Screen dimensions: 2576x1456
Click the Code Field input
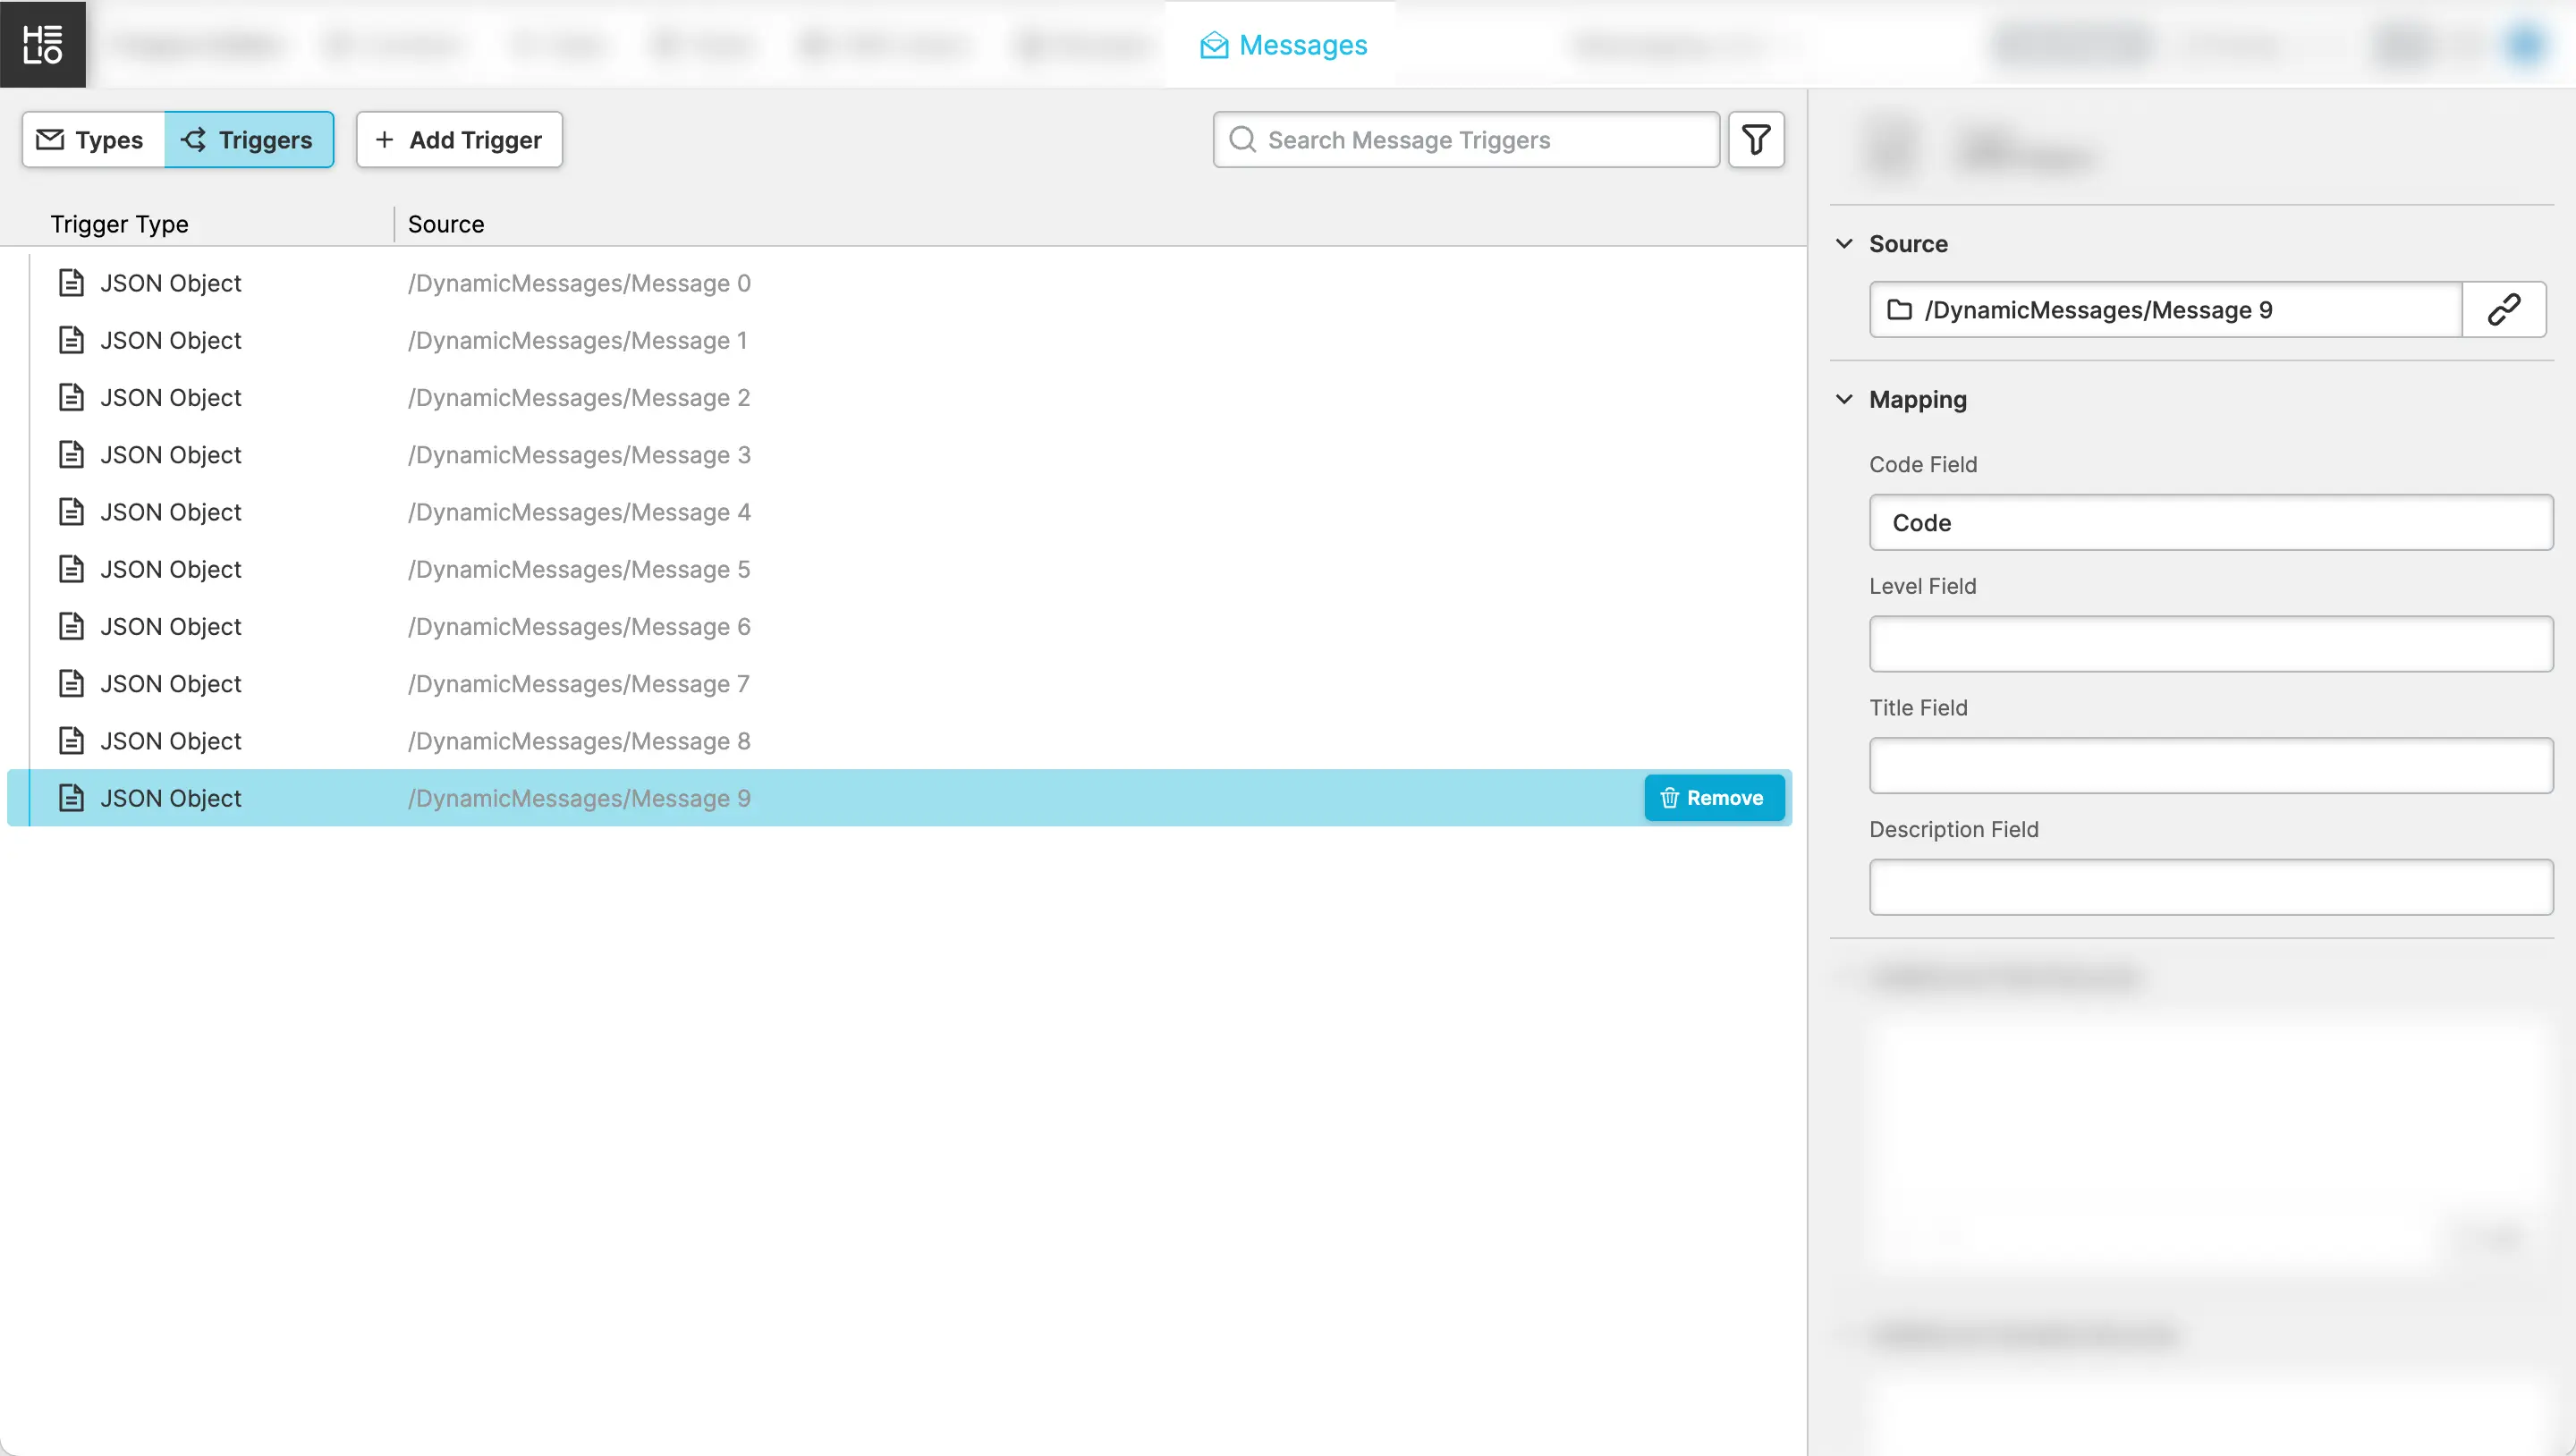coord(2210,523)
